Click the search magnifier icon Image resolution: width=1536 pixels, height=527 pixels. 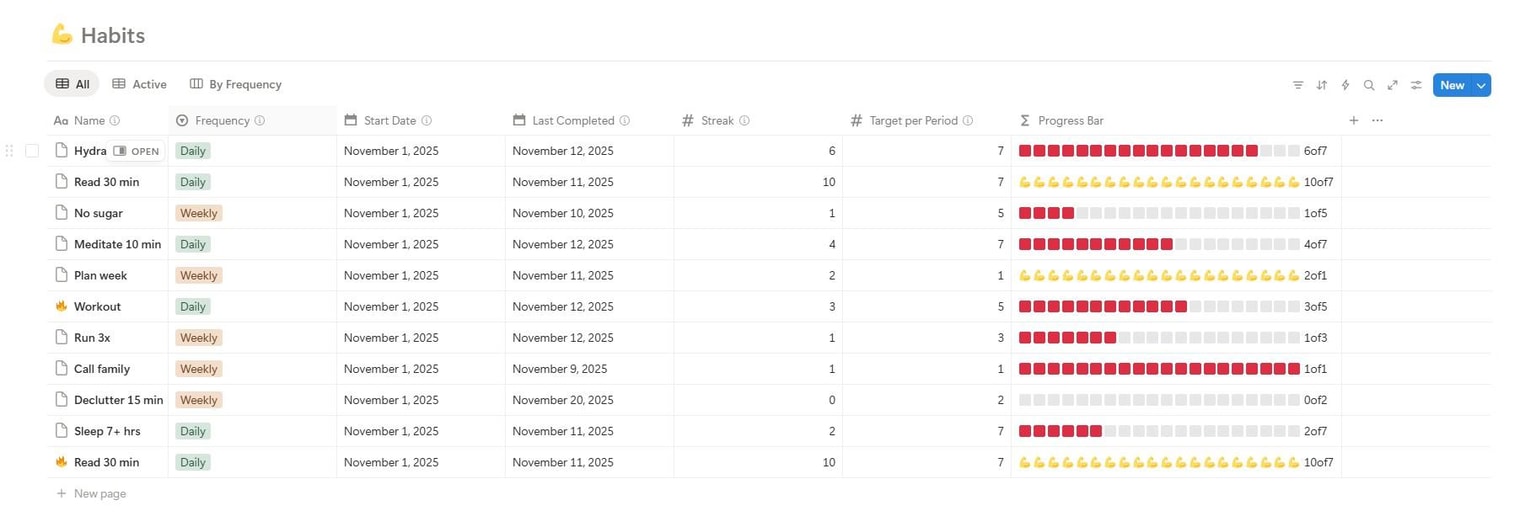(x=1369, y=85)
